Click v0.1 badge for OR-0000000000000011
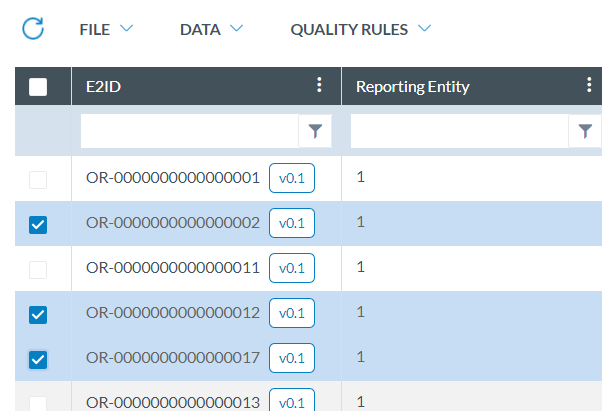 click(292, 268)
